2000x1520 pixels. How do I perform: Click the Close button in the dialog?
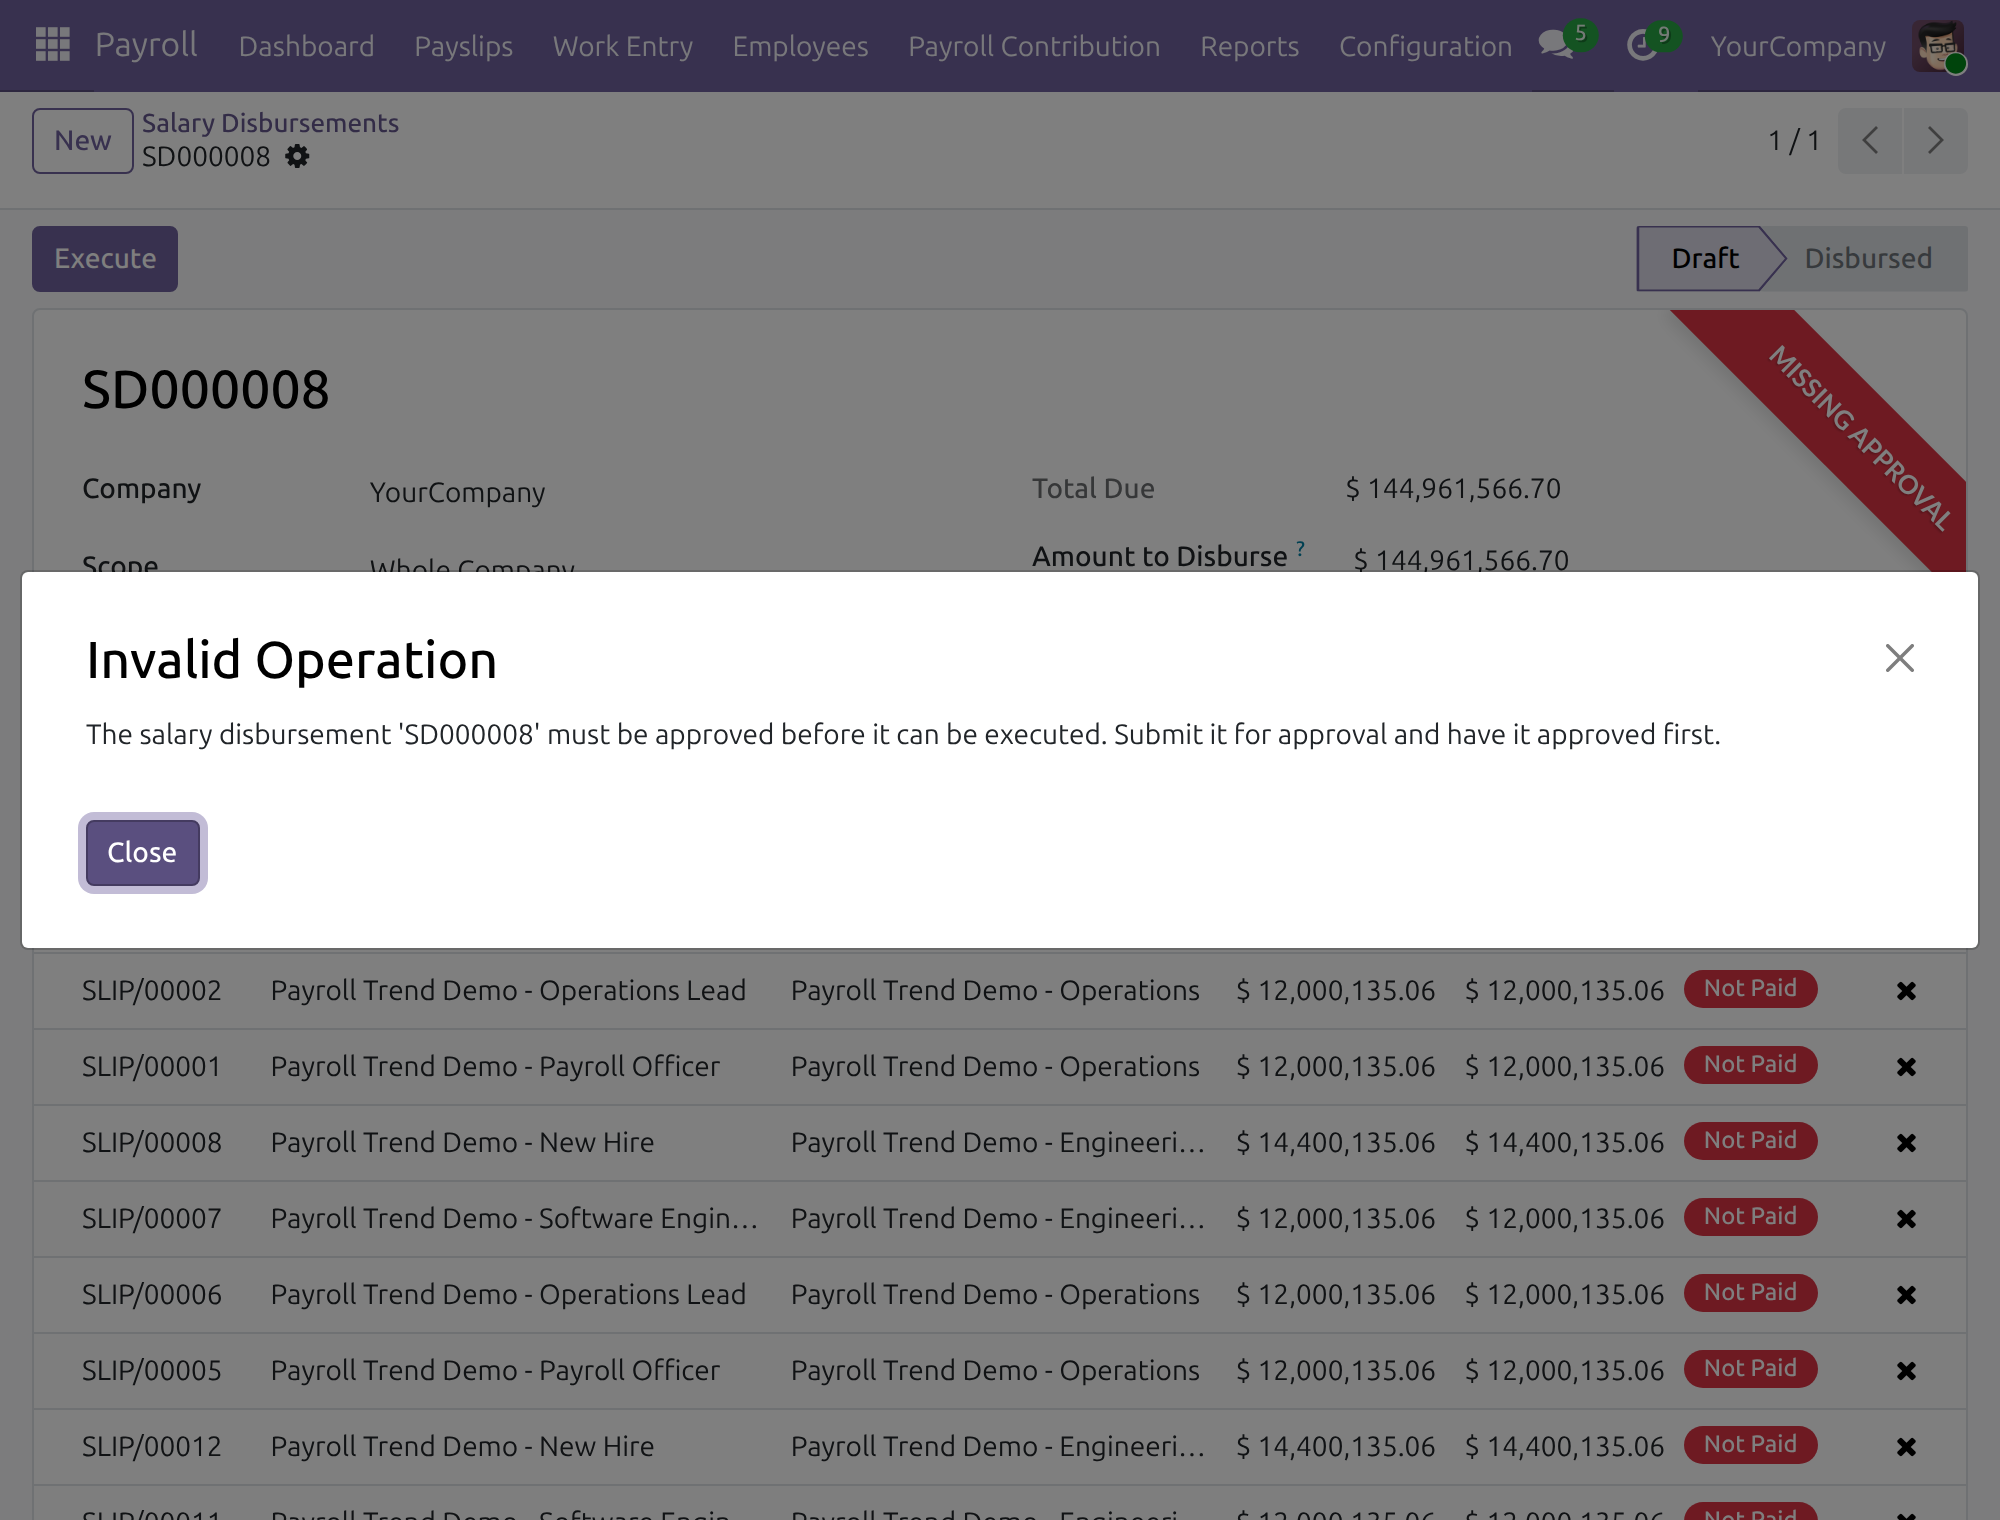(142, 853)
